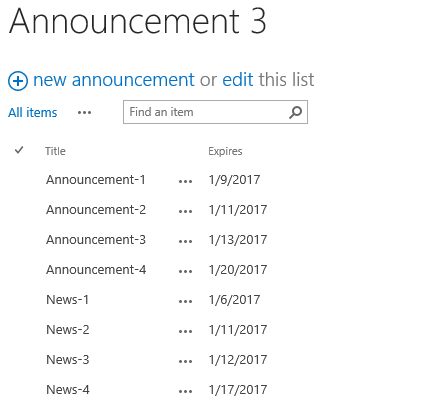Open ellipsis menu for News-1

coord(185,302)
